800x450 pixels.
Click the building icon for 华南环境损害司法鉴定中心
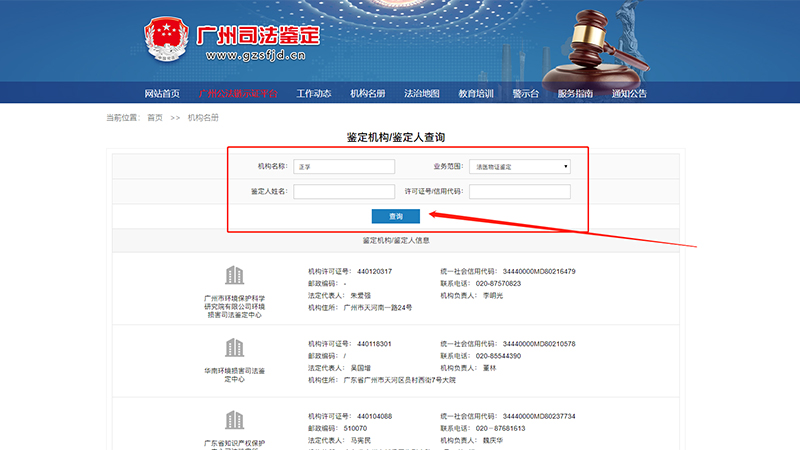point(234,347)
